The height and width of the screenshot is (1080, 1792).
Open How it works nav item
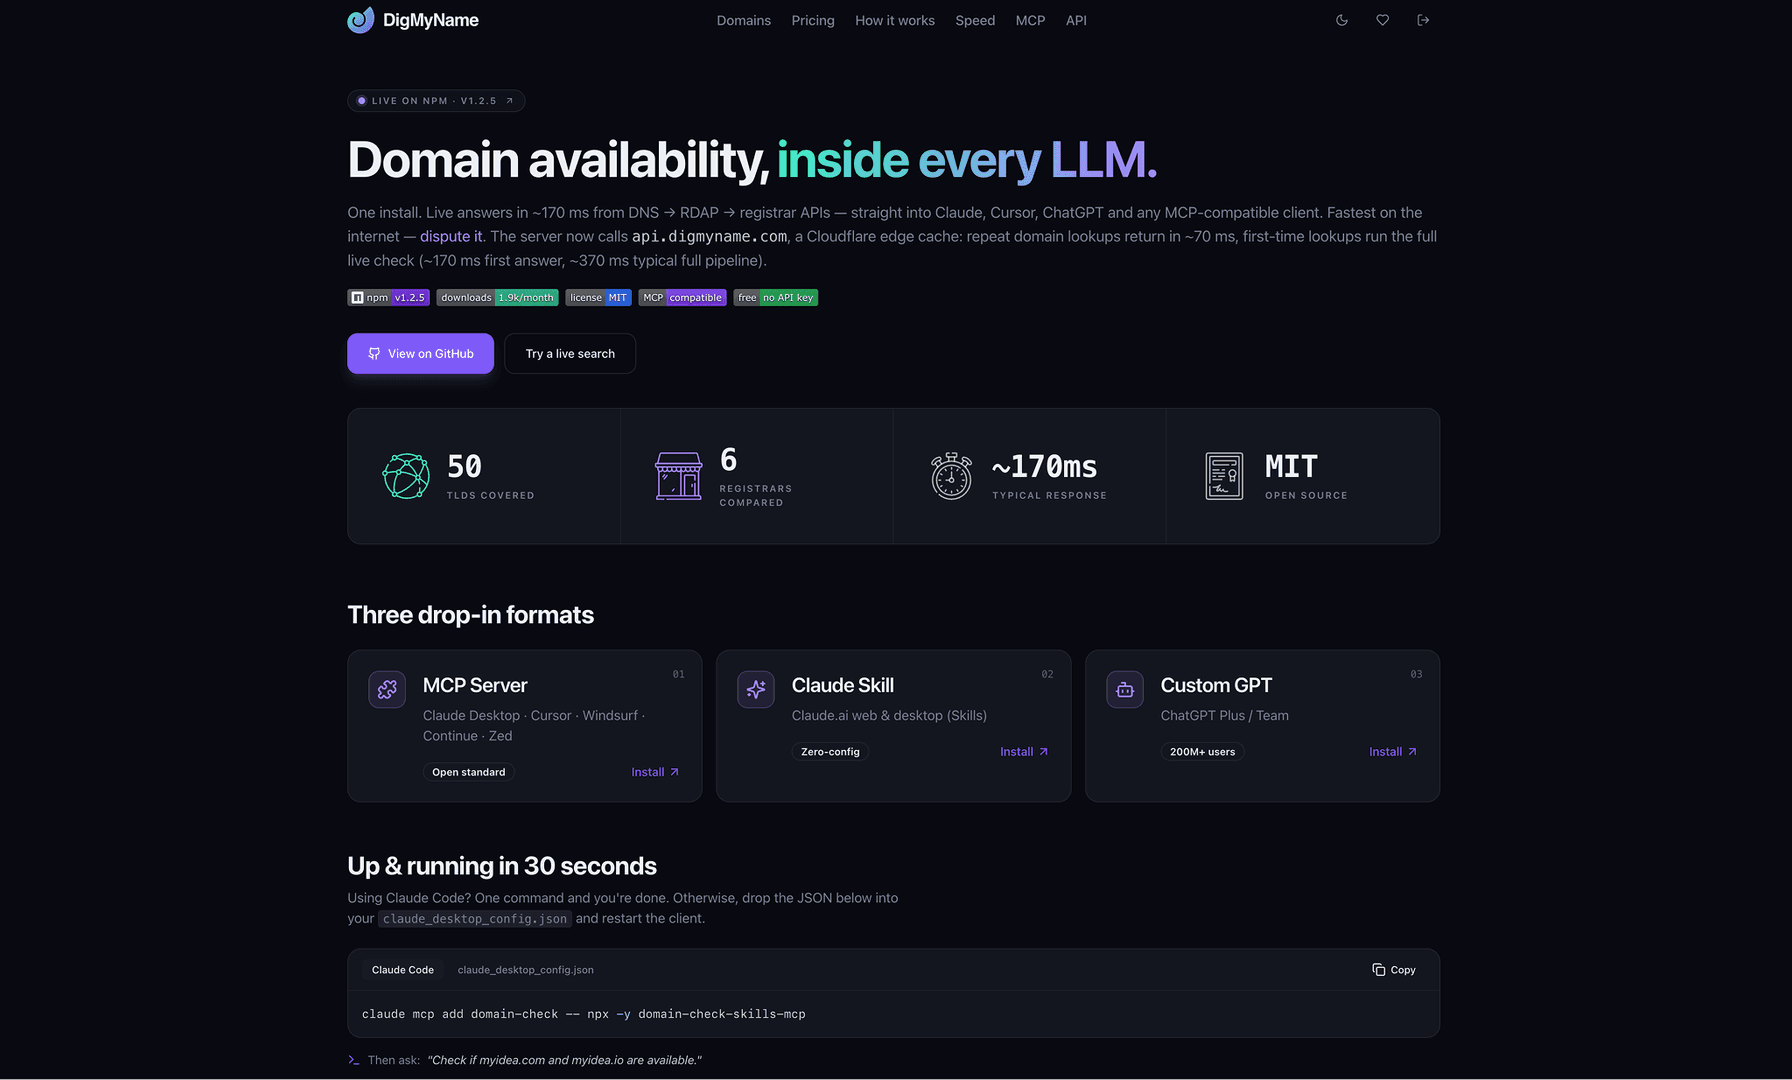click(894, 20)
